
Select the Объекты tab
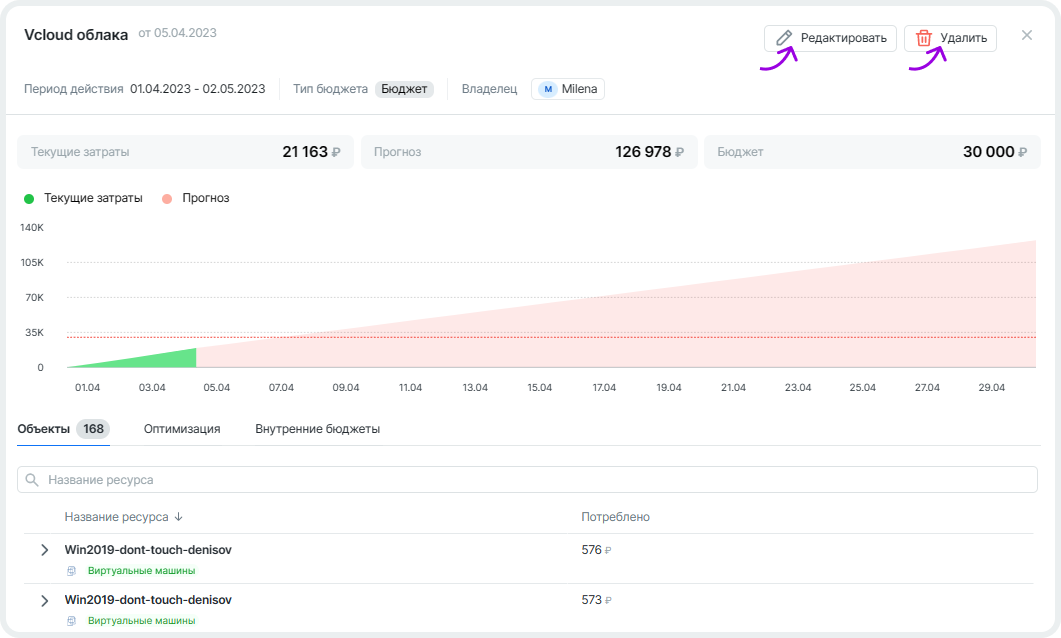point(44,429)
